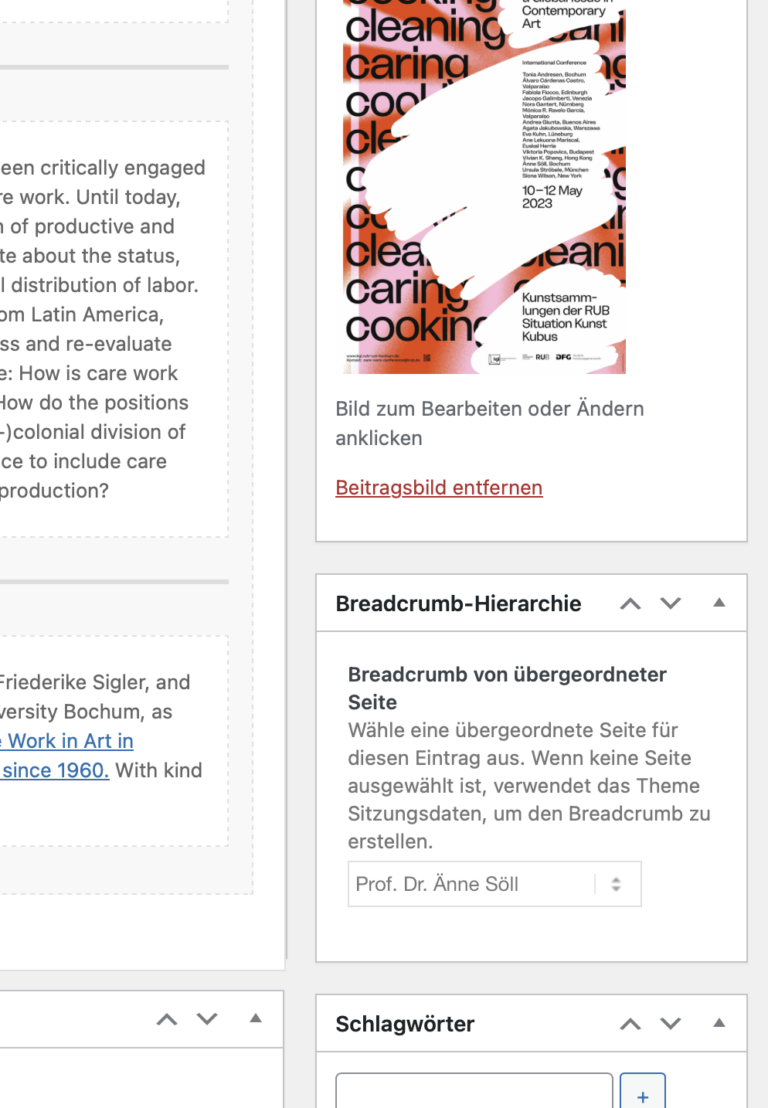Open the 'Work in Art in' link
Image resolution: width=768 pixels, height=1108 pixels.
coord(67,741)
